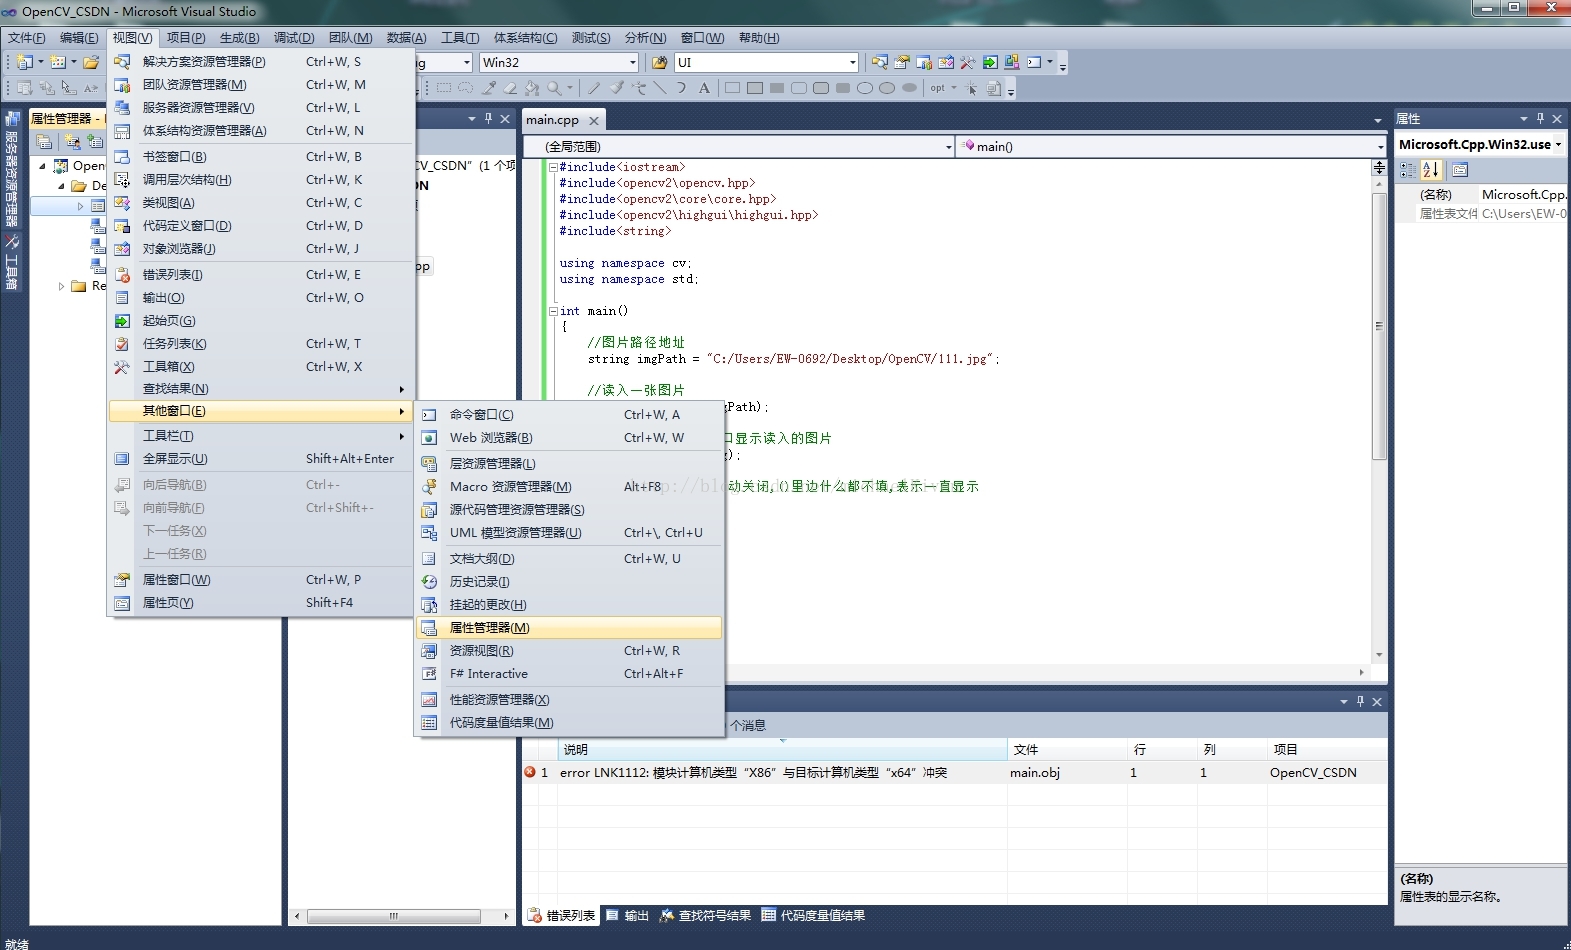Image resolution: width=1571 pixels, height=950 pixels.
Task: Click the 类视图 icon in the 视图 menu
Action: [x=122, y=202]
